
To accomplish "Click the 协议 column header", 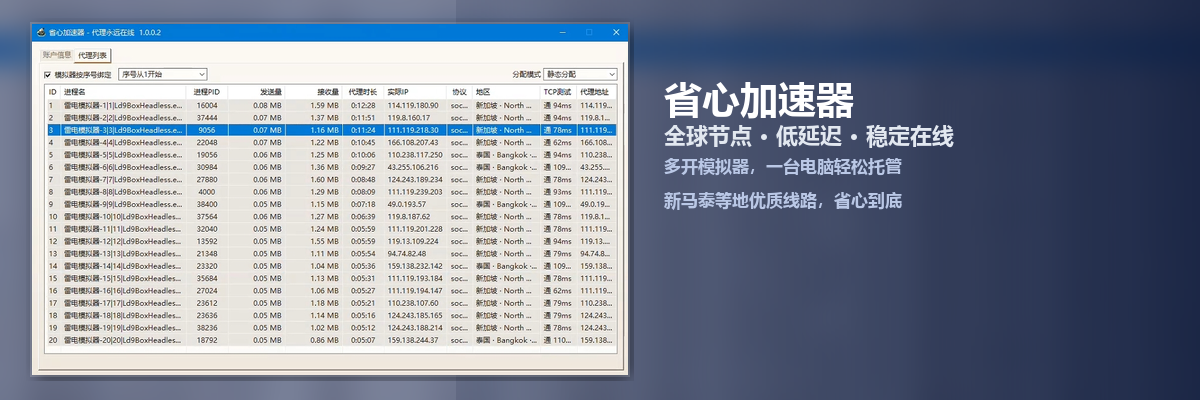I will coord(460,92).
